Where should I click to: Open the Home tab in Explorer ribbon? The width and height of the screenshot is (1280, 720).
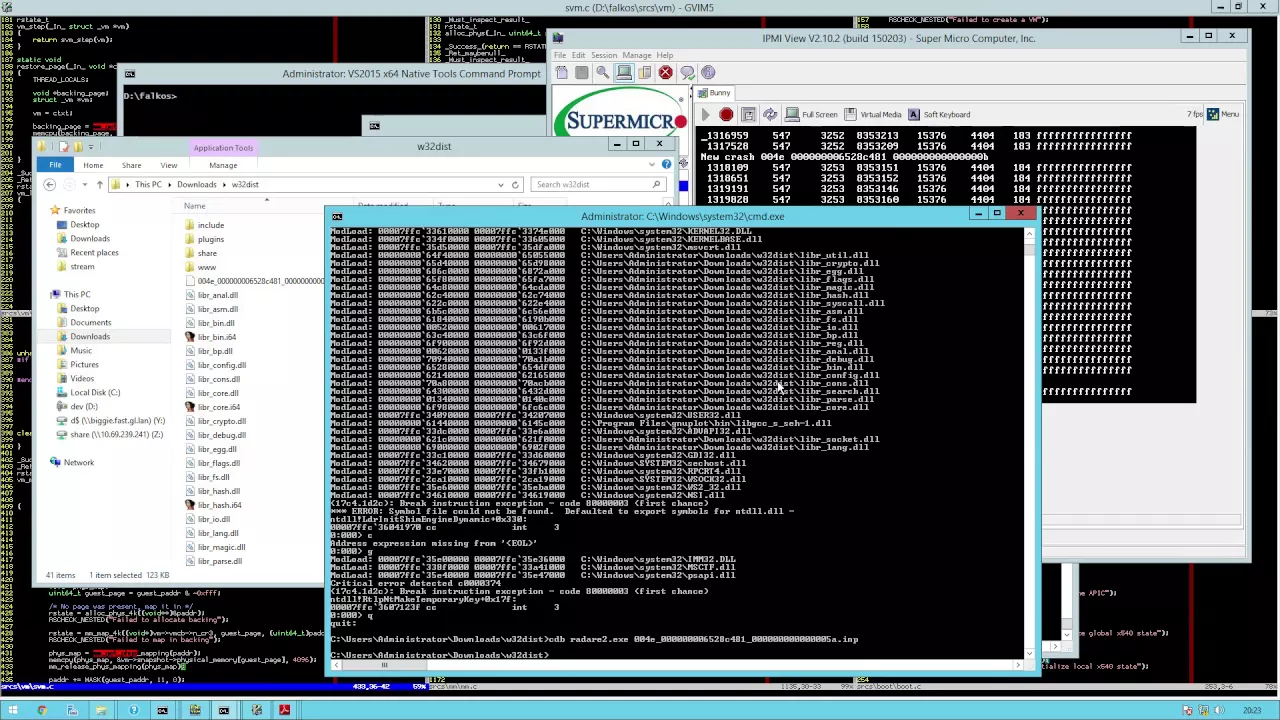[x=93, y=165]
